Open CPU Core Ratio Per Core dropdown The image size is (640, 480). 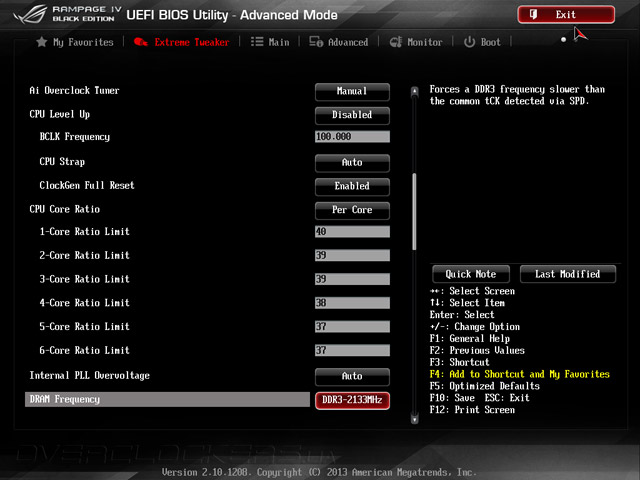click(352, 210)
